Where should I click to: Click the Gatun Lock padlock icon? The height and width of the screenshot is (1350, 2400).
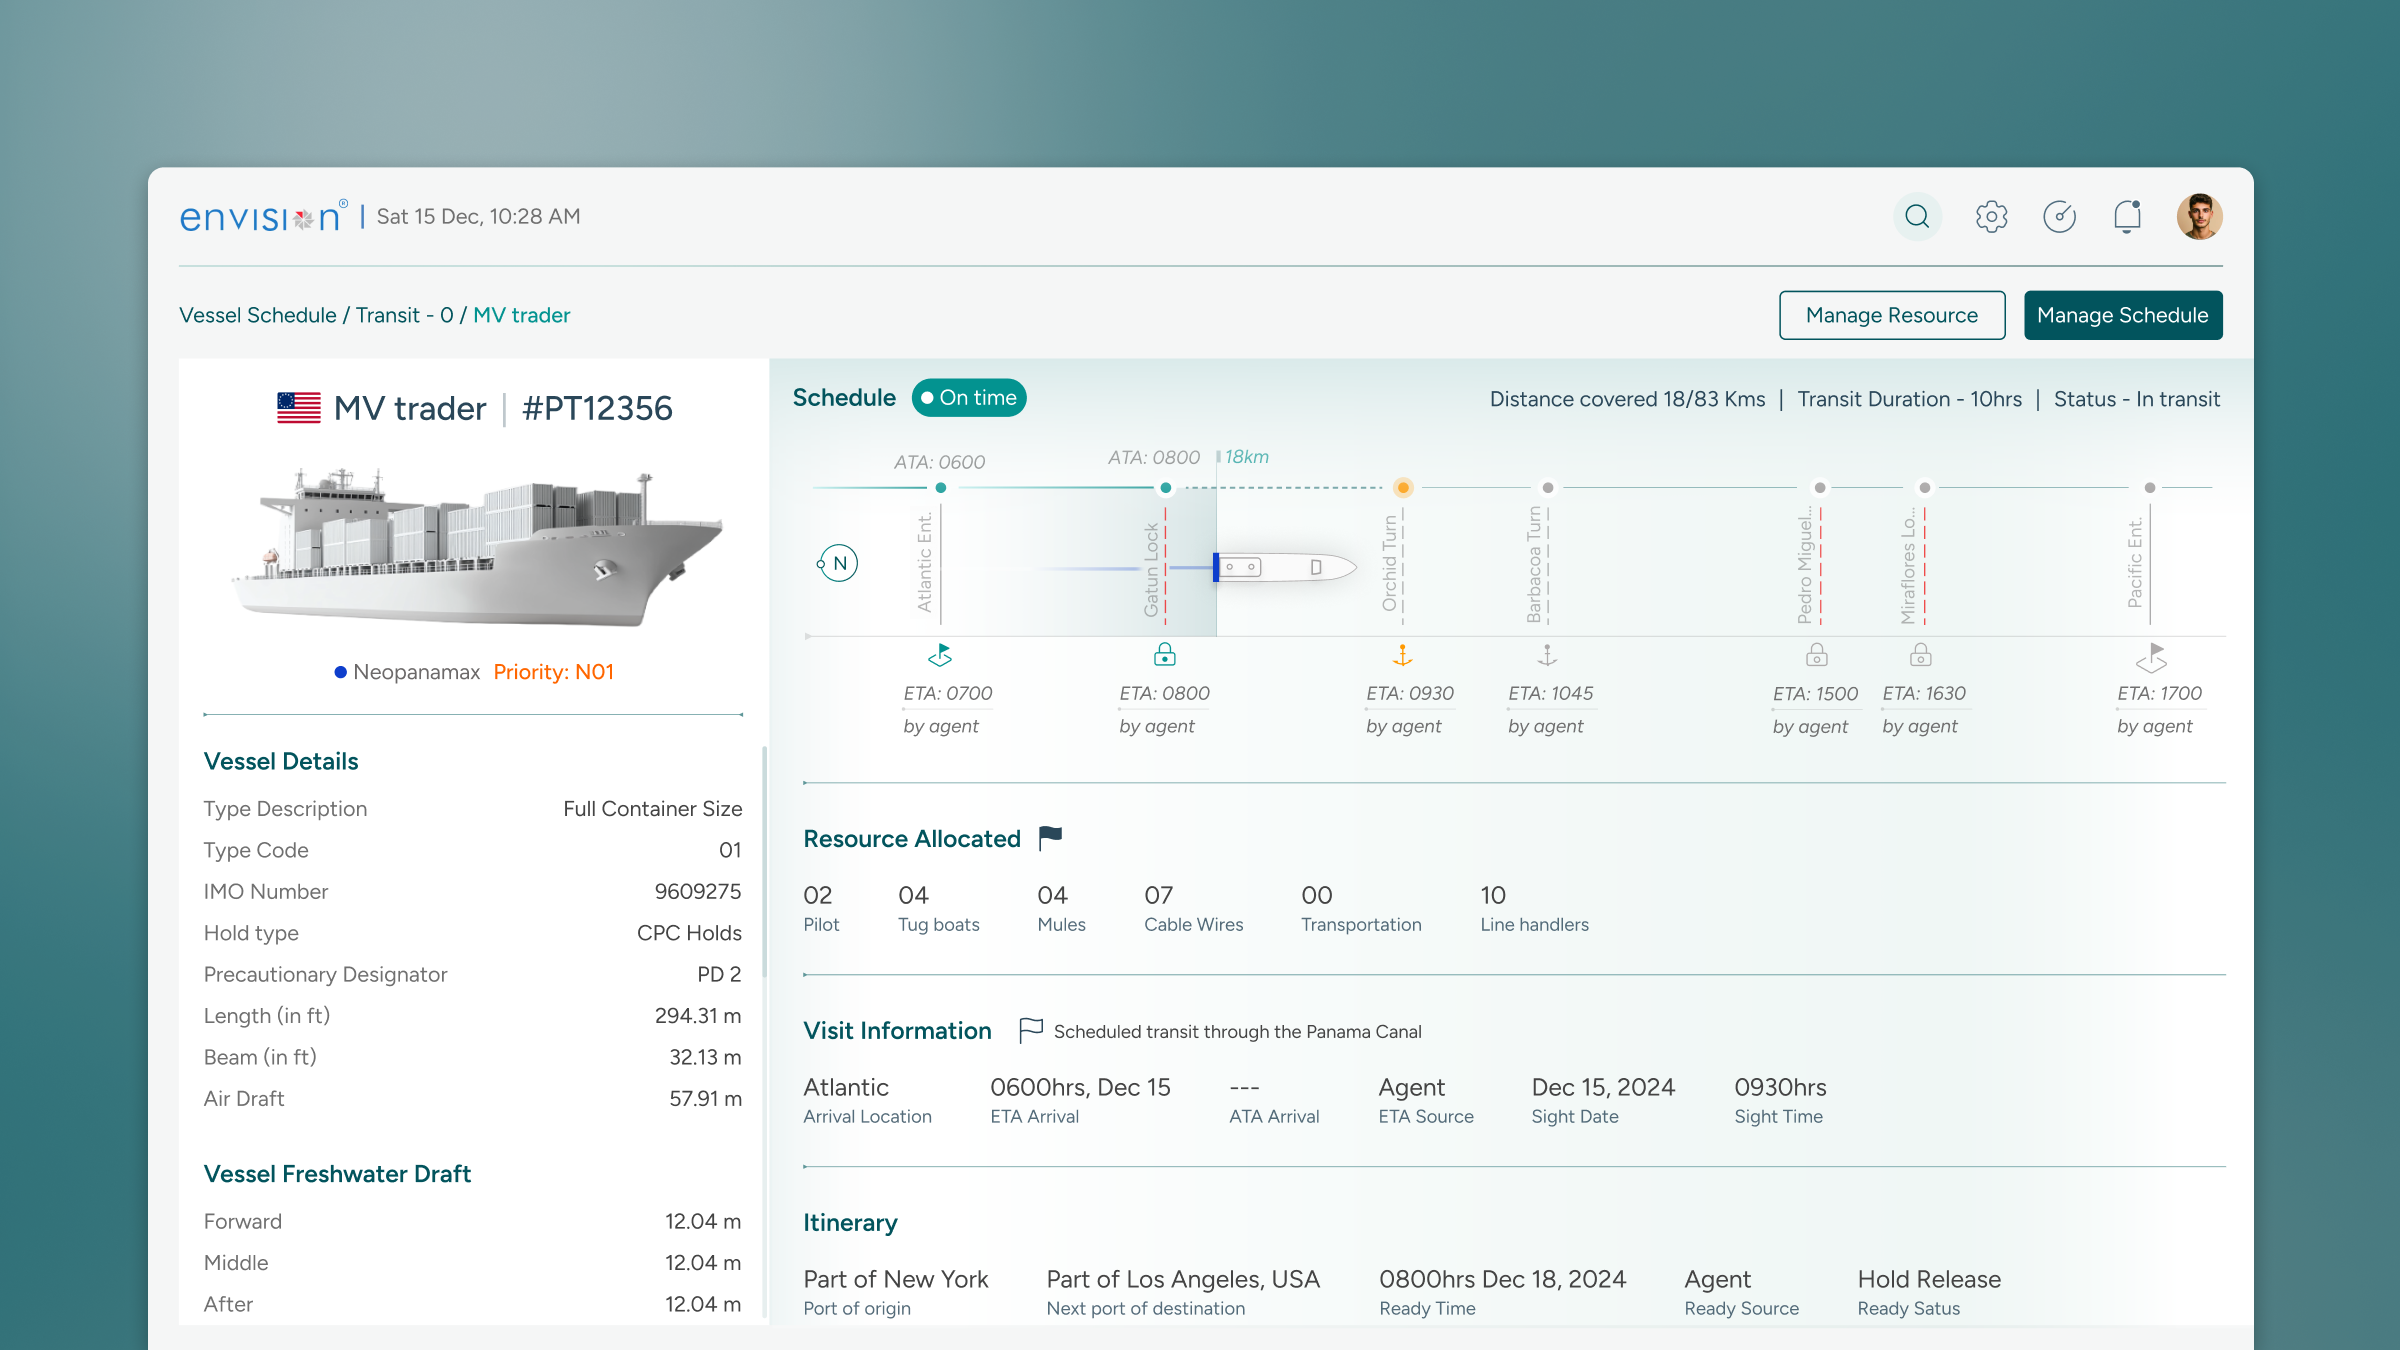pos(1165,655)
